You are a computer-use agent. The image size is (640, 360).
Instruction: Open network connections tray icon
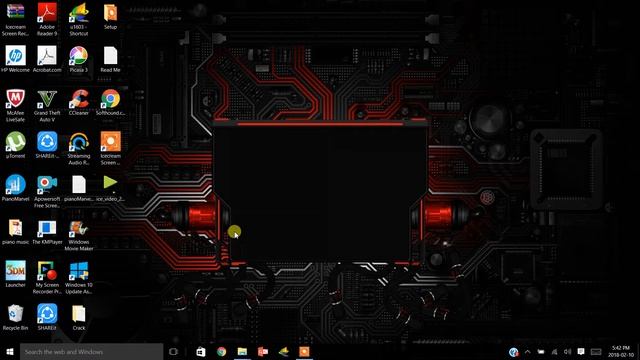[554, 352]
